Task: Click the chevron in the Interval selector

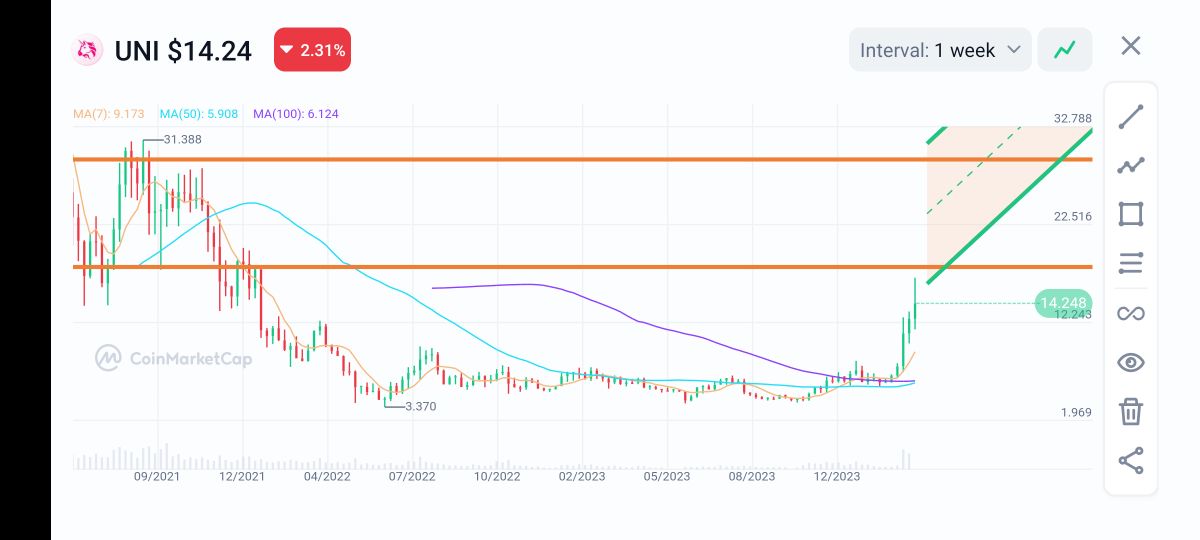Action: pos(1013,50)
